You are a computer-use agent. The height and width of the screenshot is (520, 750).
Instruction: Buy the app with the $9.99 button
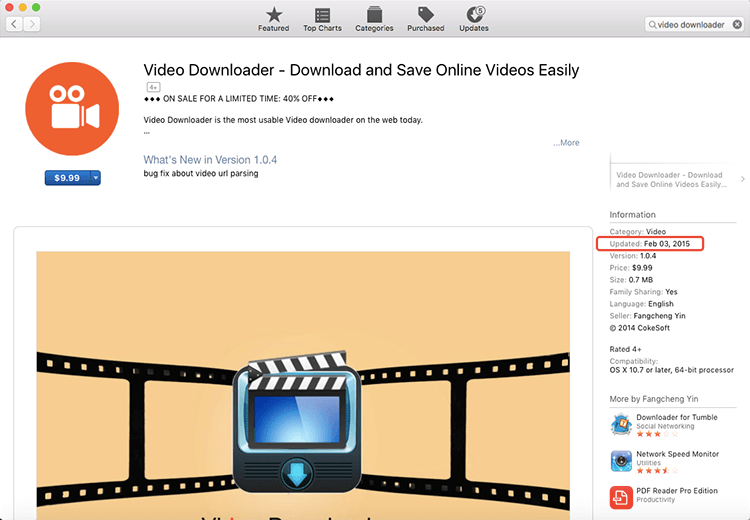[67, 178]
